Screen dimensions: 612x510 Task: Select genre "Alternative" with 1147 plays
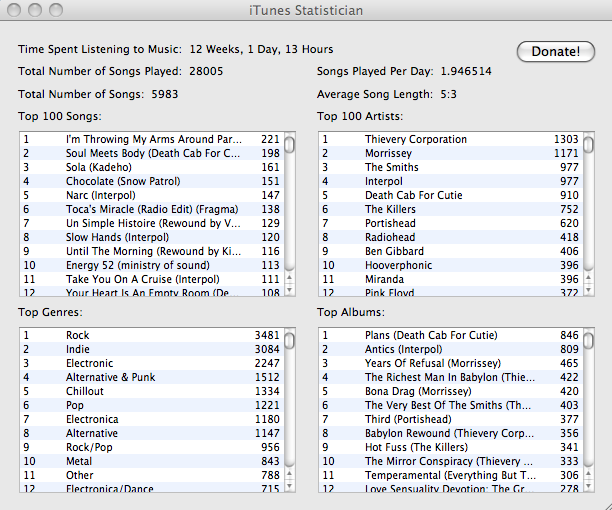152,434
